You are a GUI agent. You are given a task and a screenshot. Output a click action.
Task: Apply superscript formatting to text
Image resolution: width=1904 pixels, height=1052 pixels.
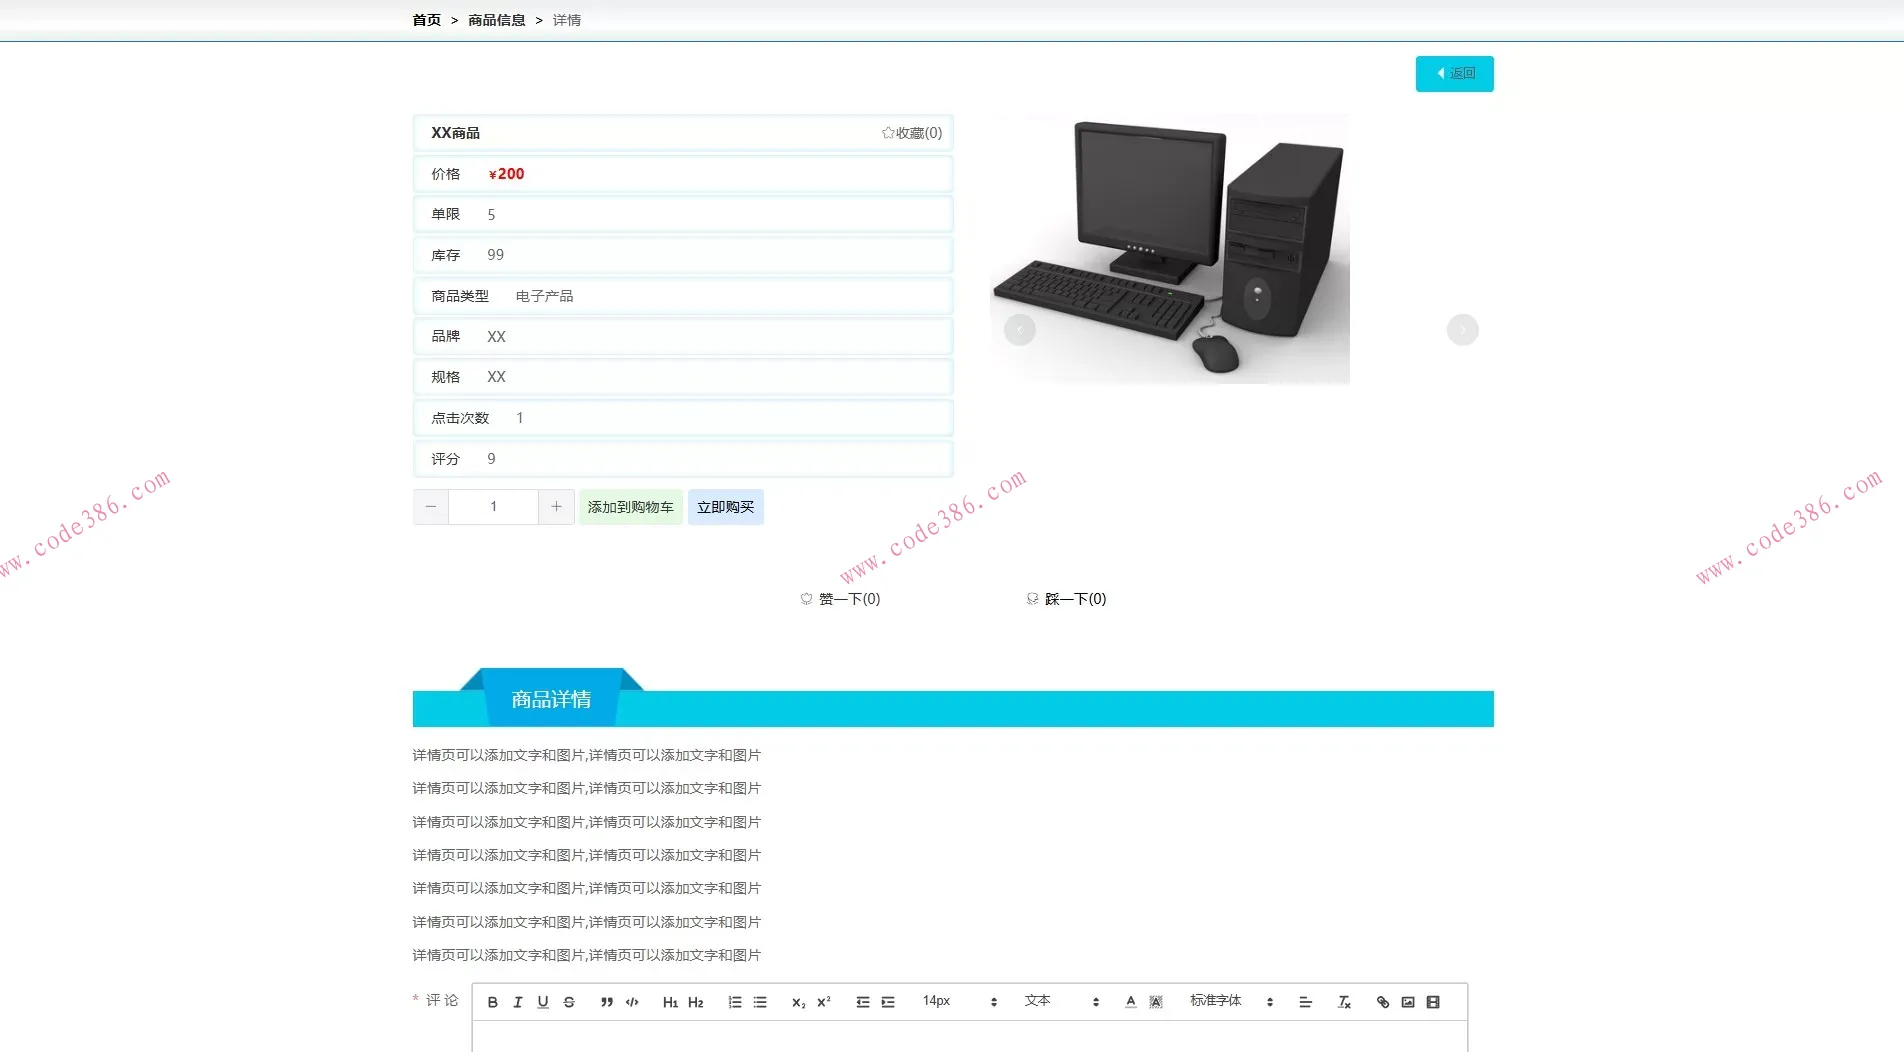click(x=822, y=1001)
